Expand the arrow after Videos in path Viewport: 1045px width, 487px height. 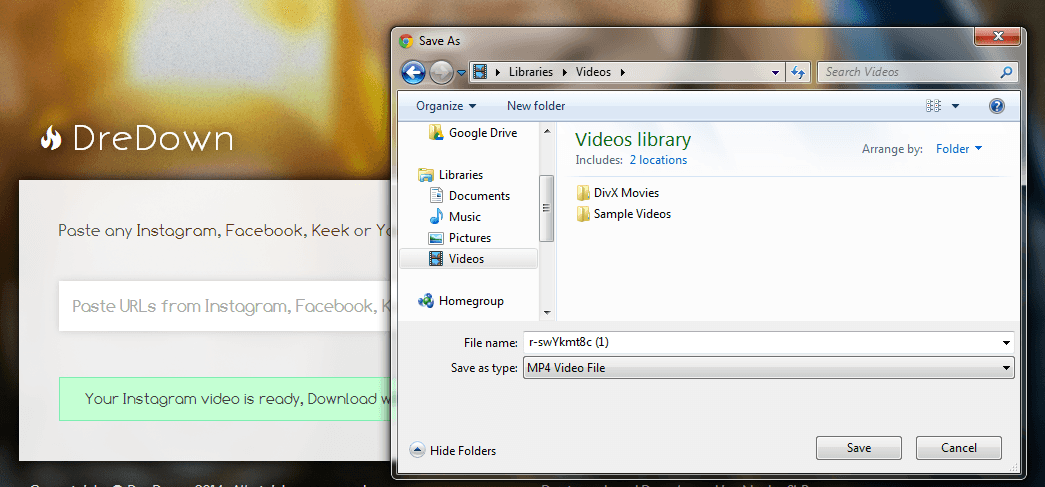click(622, 72)
